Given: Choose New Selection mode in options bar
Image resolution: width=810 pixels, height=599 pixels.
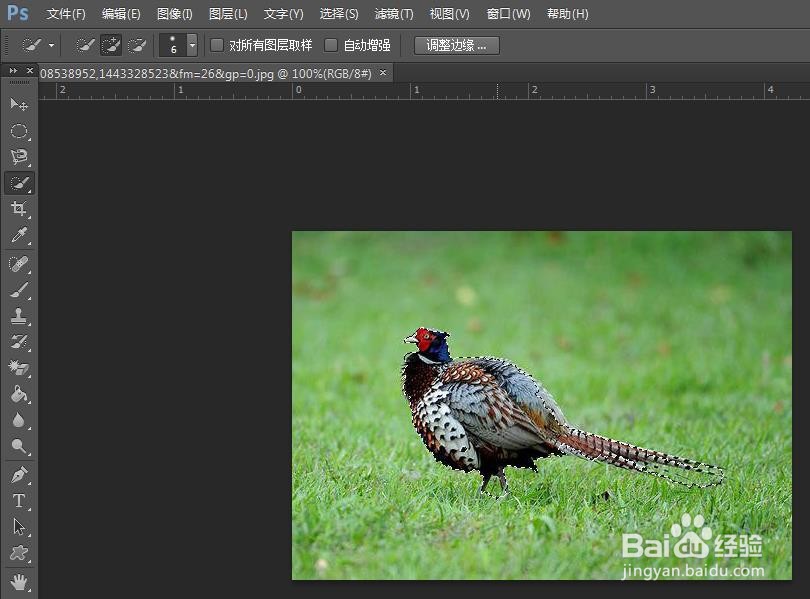Looking at the screenshot, I should coord(85,45).
